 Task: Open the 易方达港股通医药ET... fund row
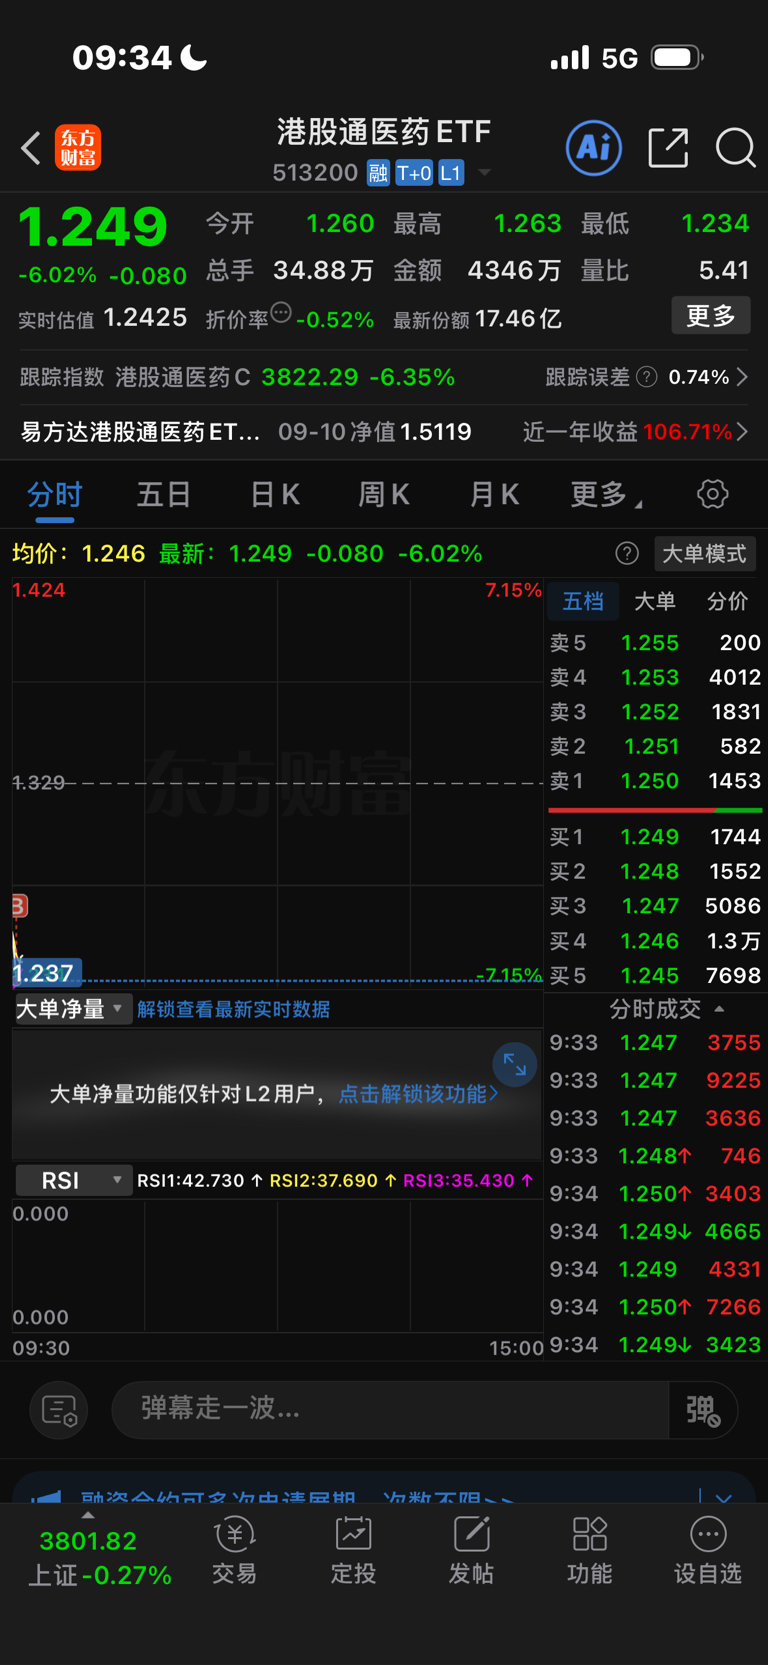(x=384, y=432)
